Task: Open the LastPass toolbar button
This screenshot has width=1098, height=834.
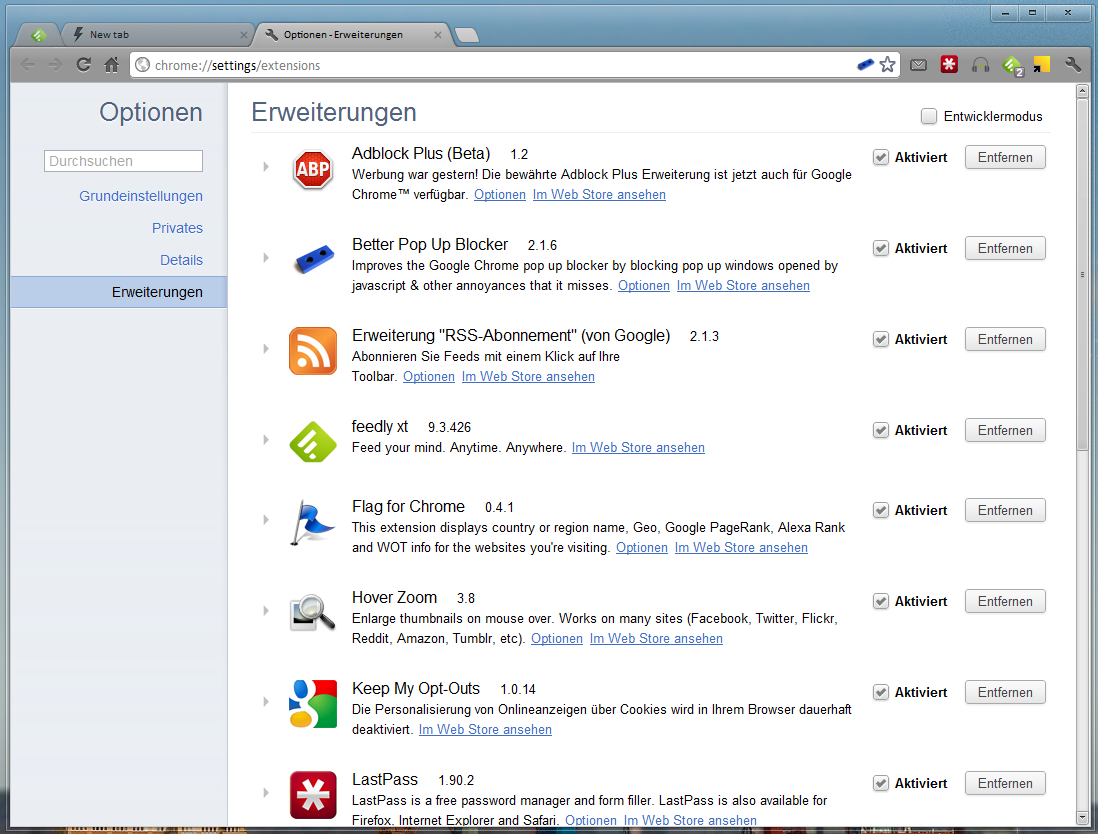Action: point(949,65)
